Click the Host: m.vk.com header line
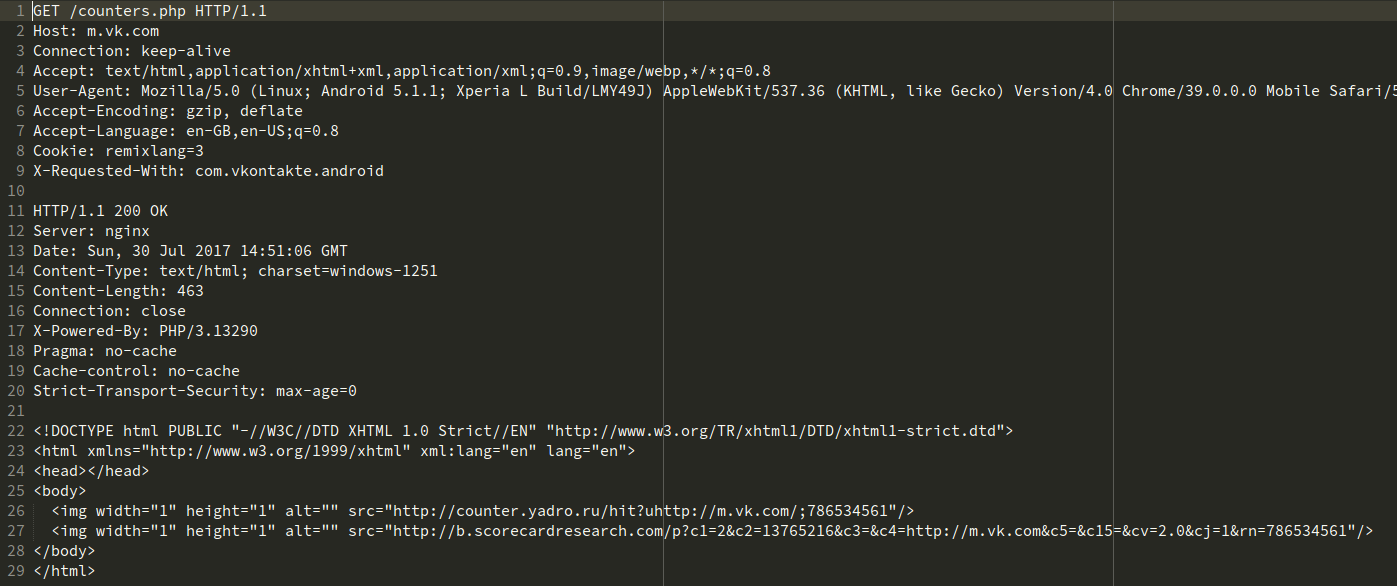The height and width of the screenshot is (586, 1397). click(96, 31)
